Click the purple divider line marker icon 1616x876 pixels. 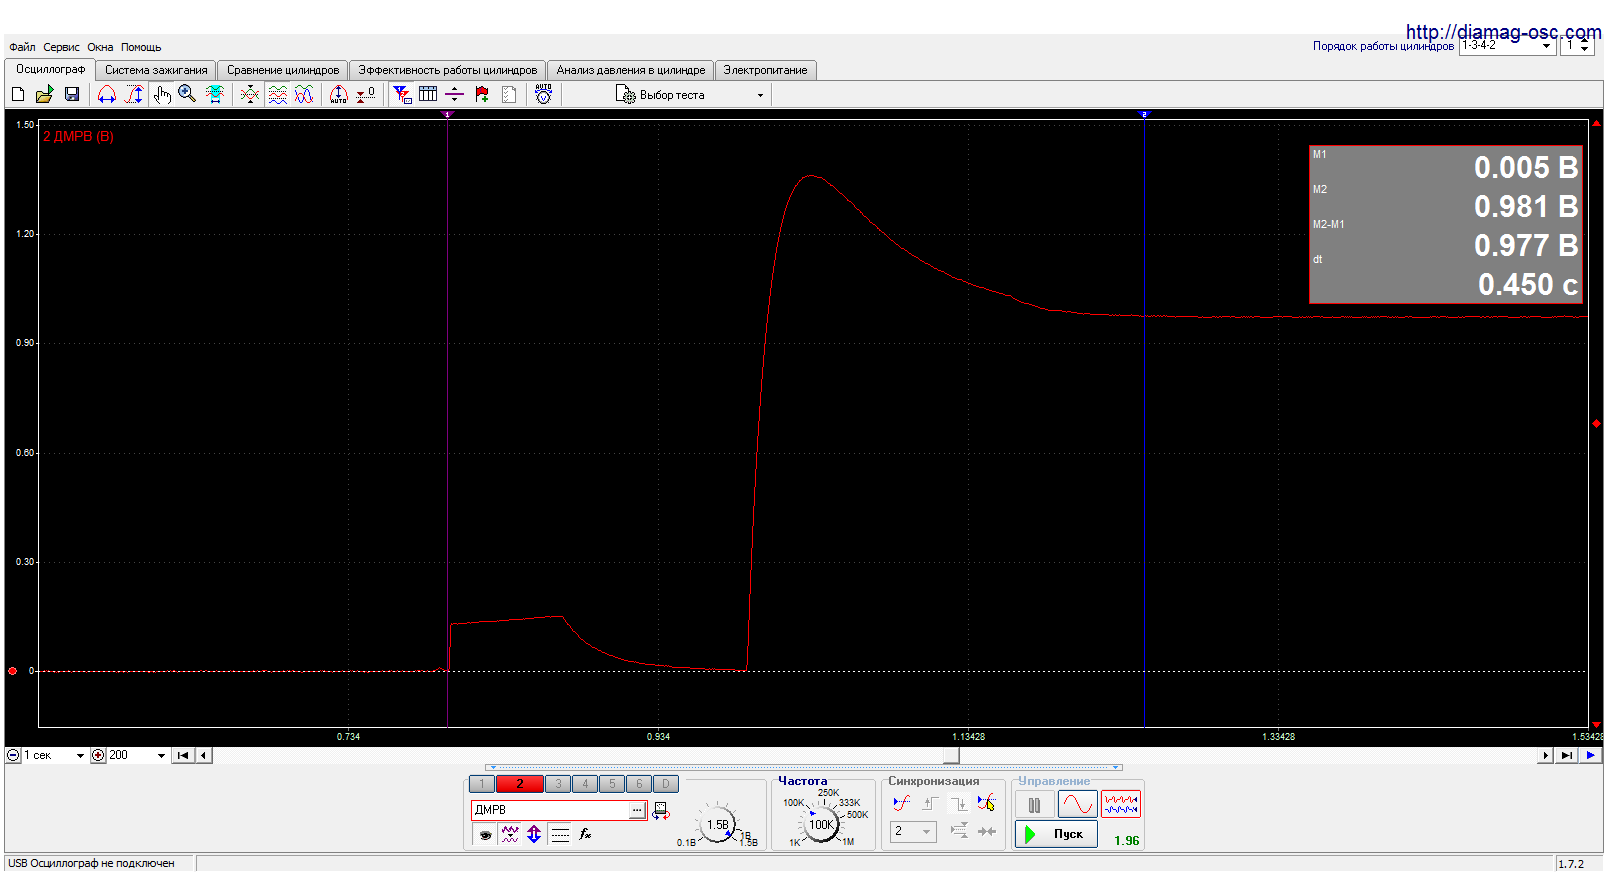click(x=454, y=94)
